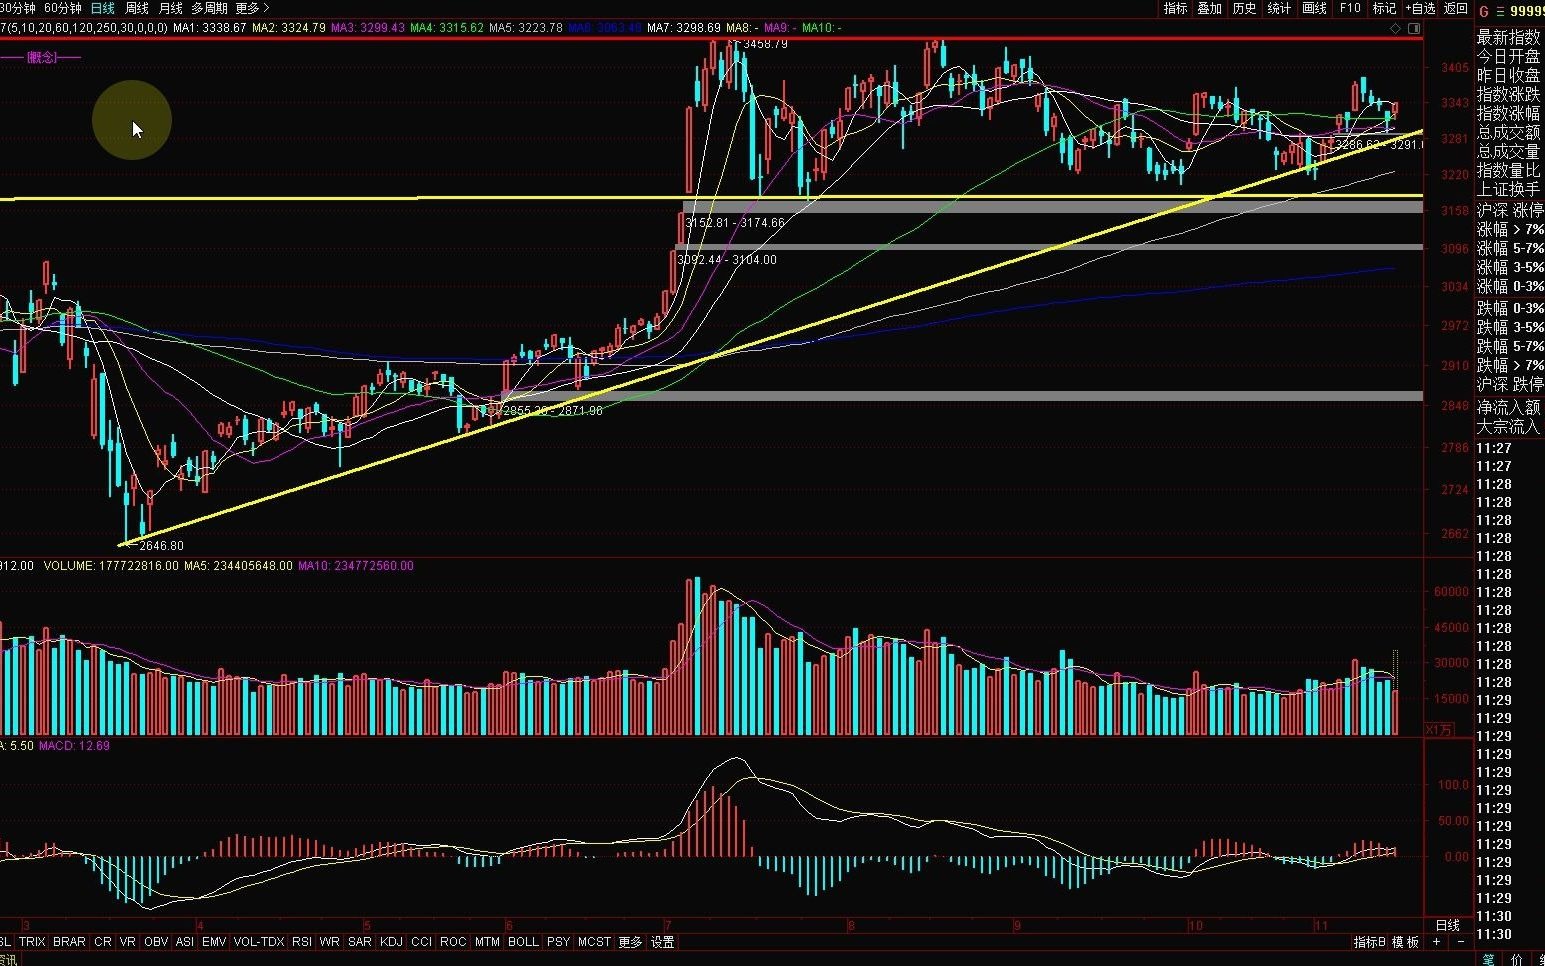Add to watchlist with +自选
Viewport: 1545px width, 966px height.
pyautogui.click(x=1421, y=8)
